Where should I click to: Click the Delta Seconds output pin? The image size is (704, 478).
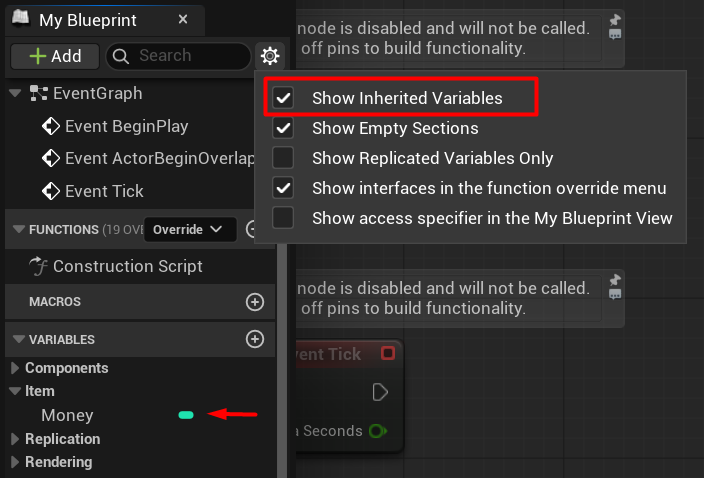(x=377, y=431)
